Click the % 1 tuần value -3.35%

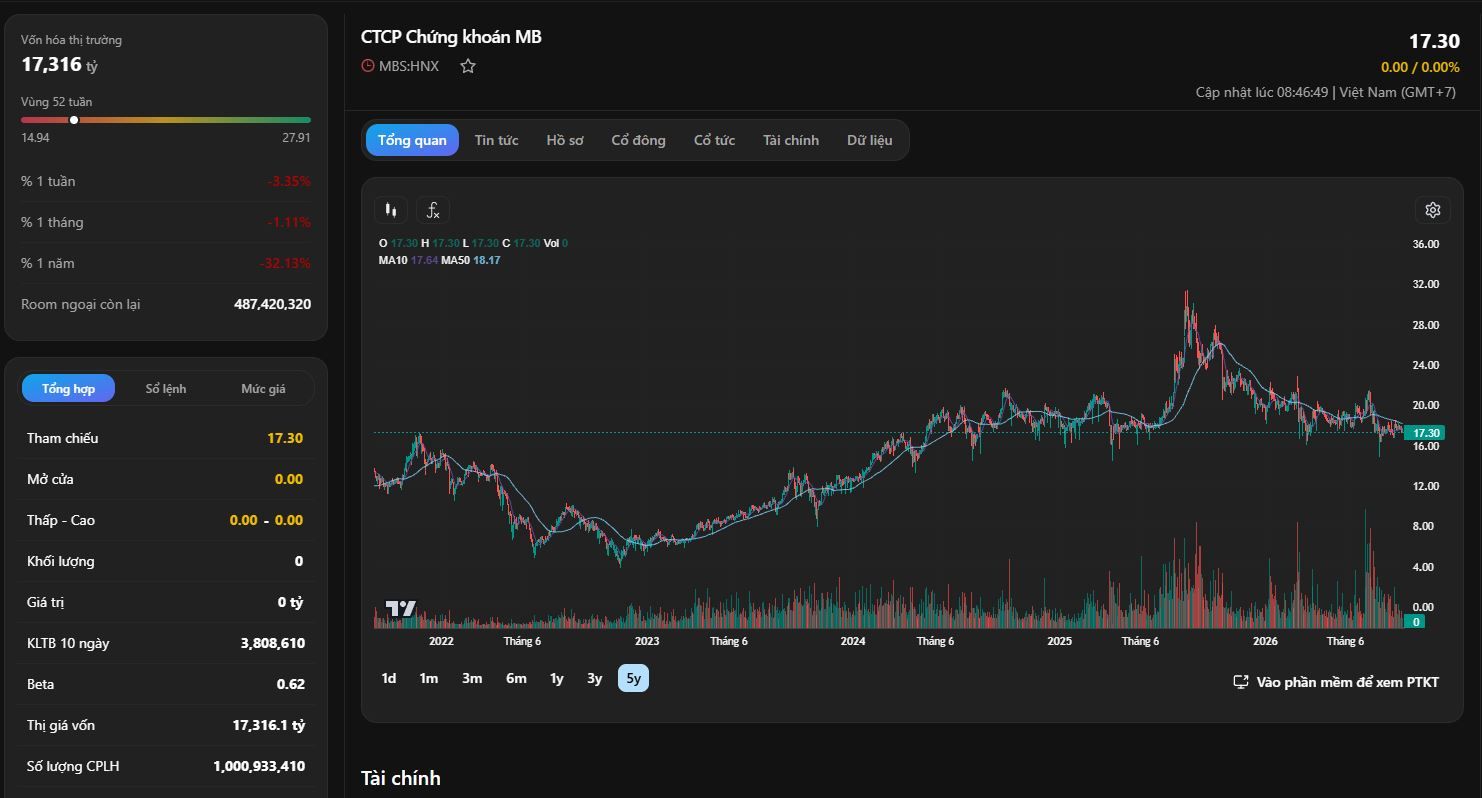point(289,181)
